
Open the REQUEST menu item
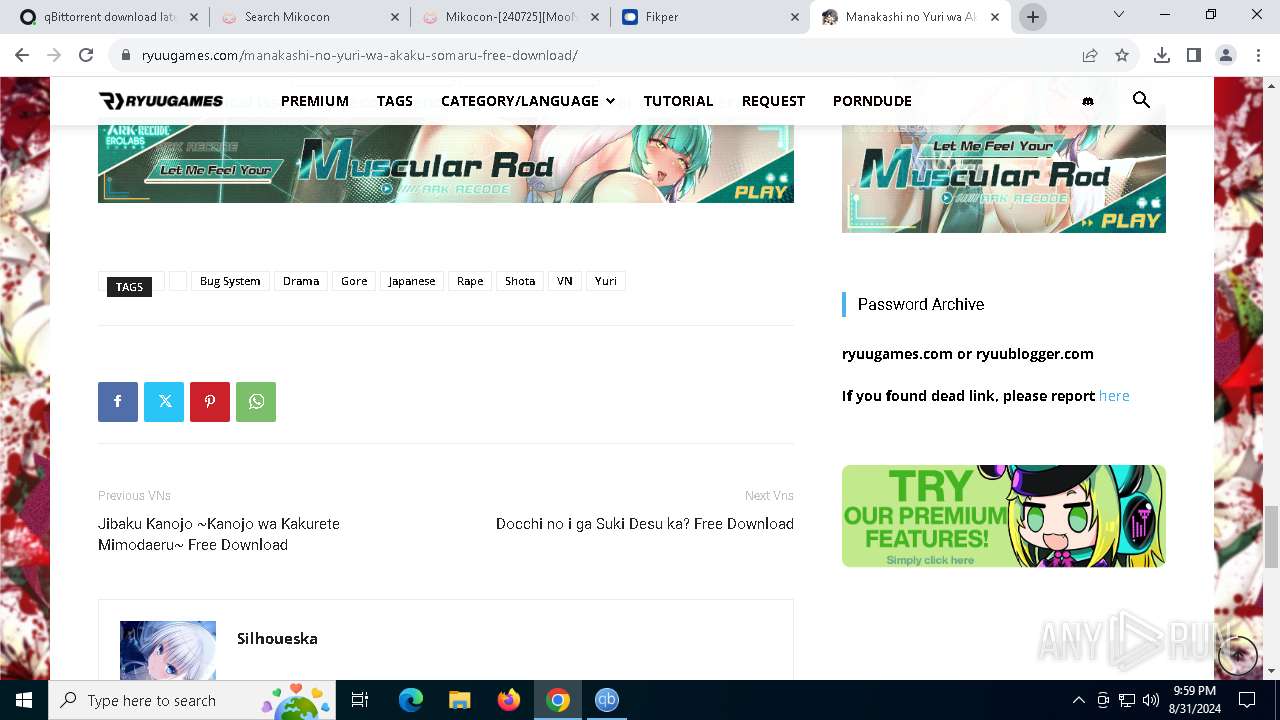(x=773, y=101)
